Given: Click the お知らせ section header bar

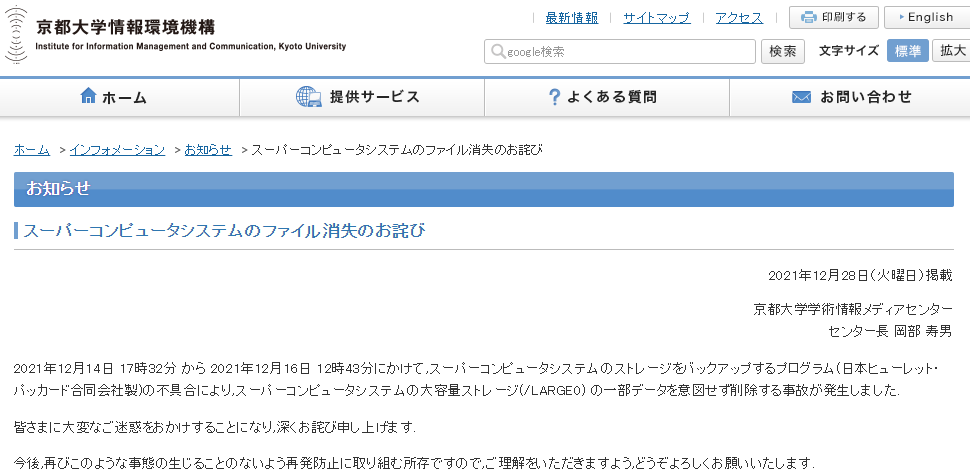Looking at the screenshot, I should click(484, 189).
